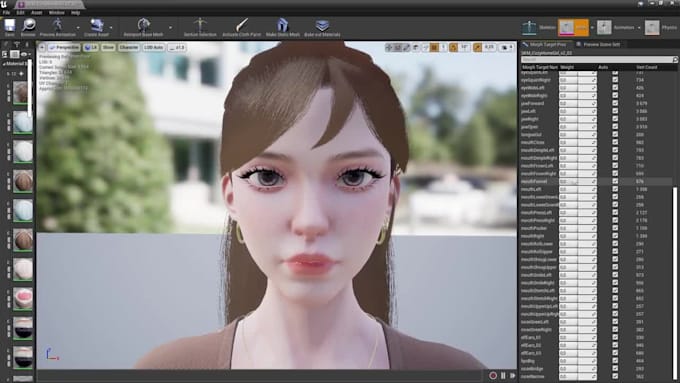Click the Section Selection icon
Image resolution: width=680 pixels, height=383 pixels.
(x=200, y=25)
